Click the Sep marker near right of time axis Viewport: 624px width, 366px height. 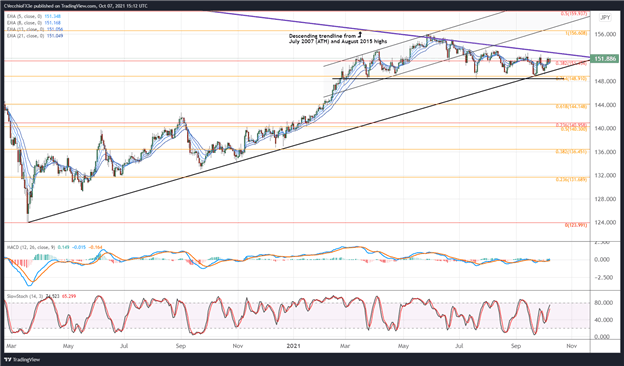pyautogui.click(x=516, y=346)
